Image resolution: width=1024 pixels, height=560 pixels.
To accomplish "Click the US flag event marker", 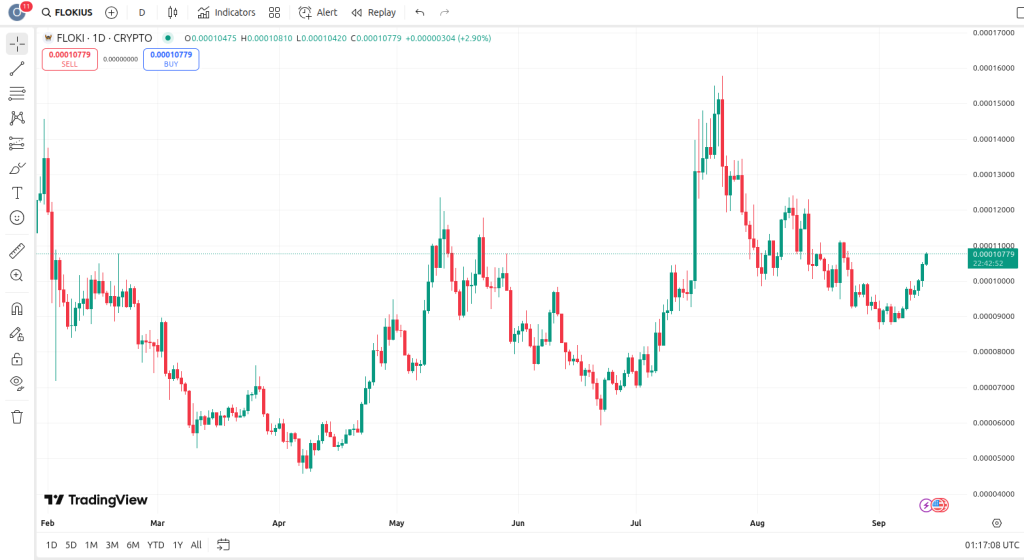I will 940,505.
